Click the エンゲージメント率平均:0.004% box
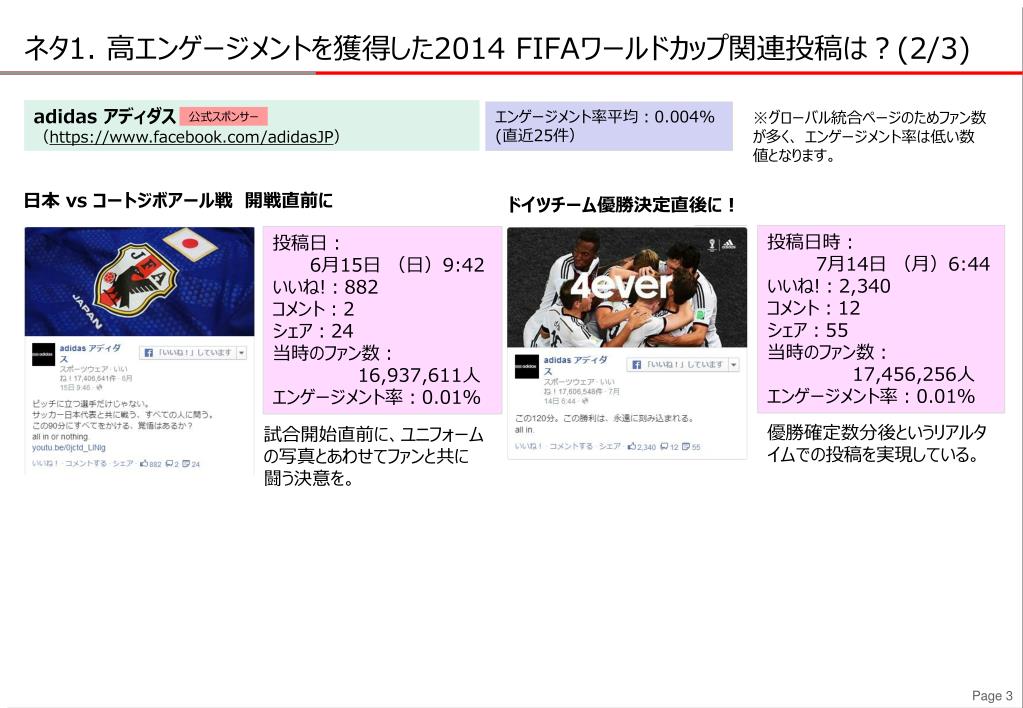The width and height of the screenshot is (1023, 708). tap(609, 126)
